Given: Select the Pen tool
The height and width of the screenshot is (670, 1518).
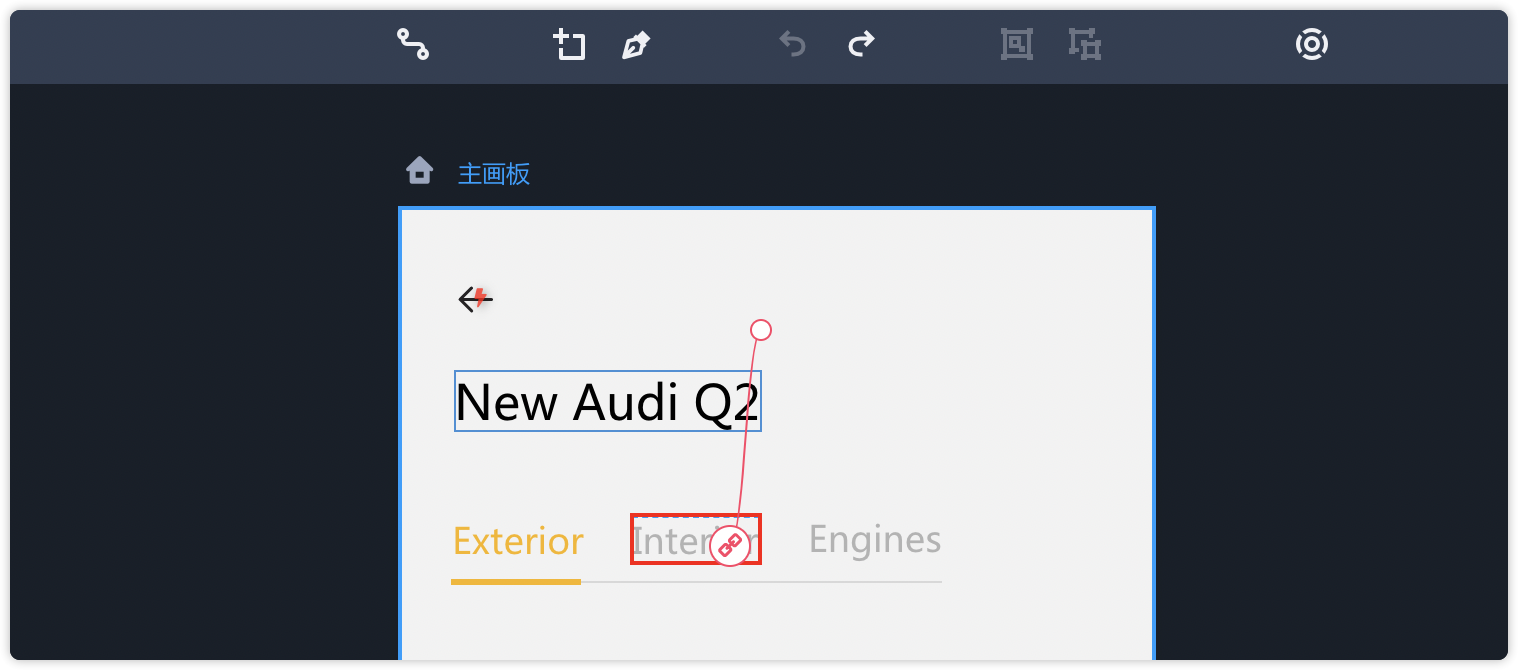Looking at the screenshot, I should point(636,45).
